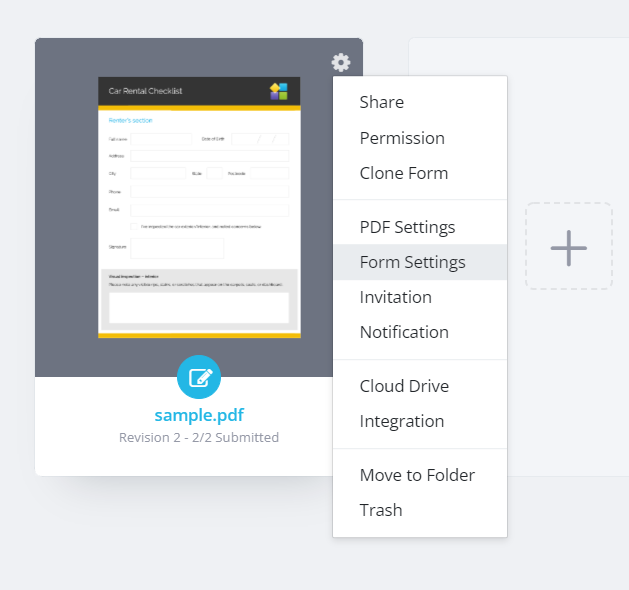Click Invitation in the dropdown menu
This screenshot has width=629, height=590.
pos(396,297)
